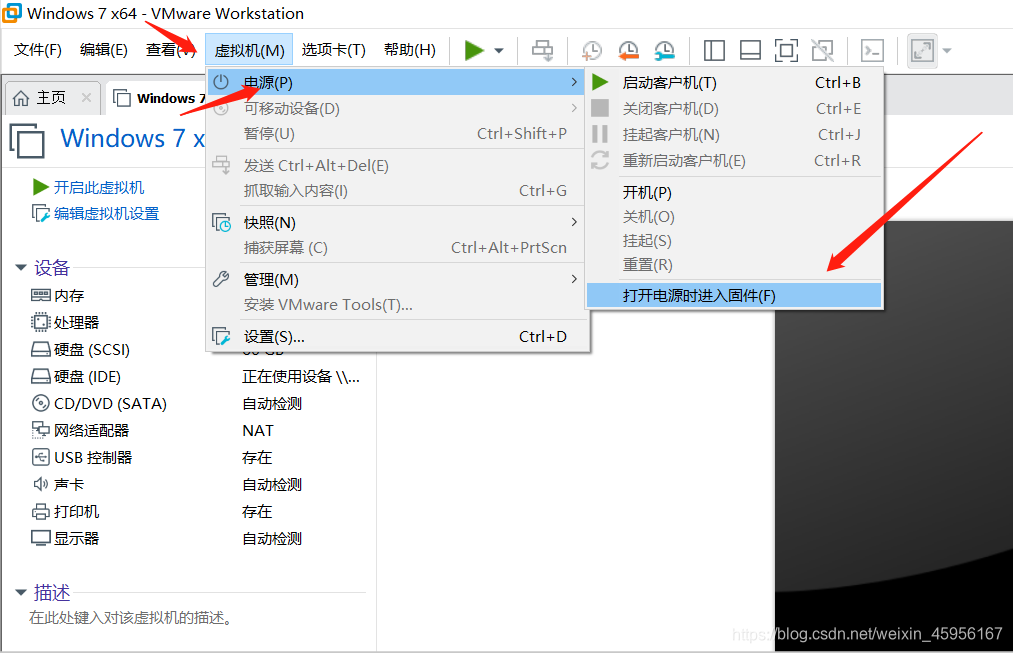Click the NAT value for network adapter

[258, 430]
